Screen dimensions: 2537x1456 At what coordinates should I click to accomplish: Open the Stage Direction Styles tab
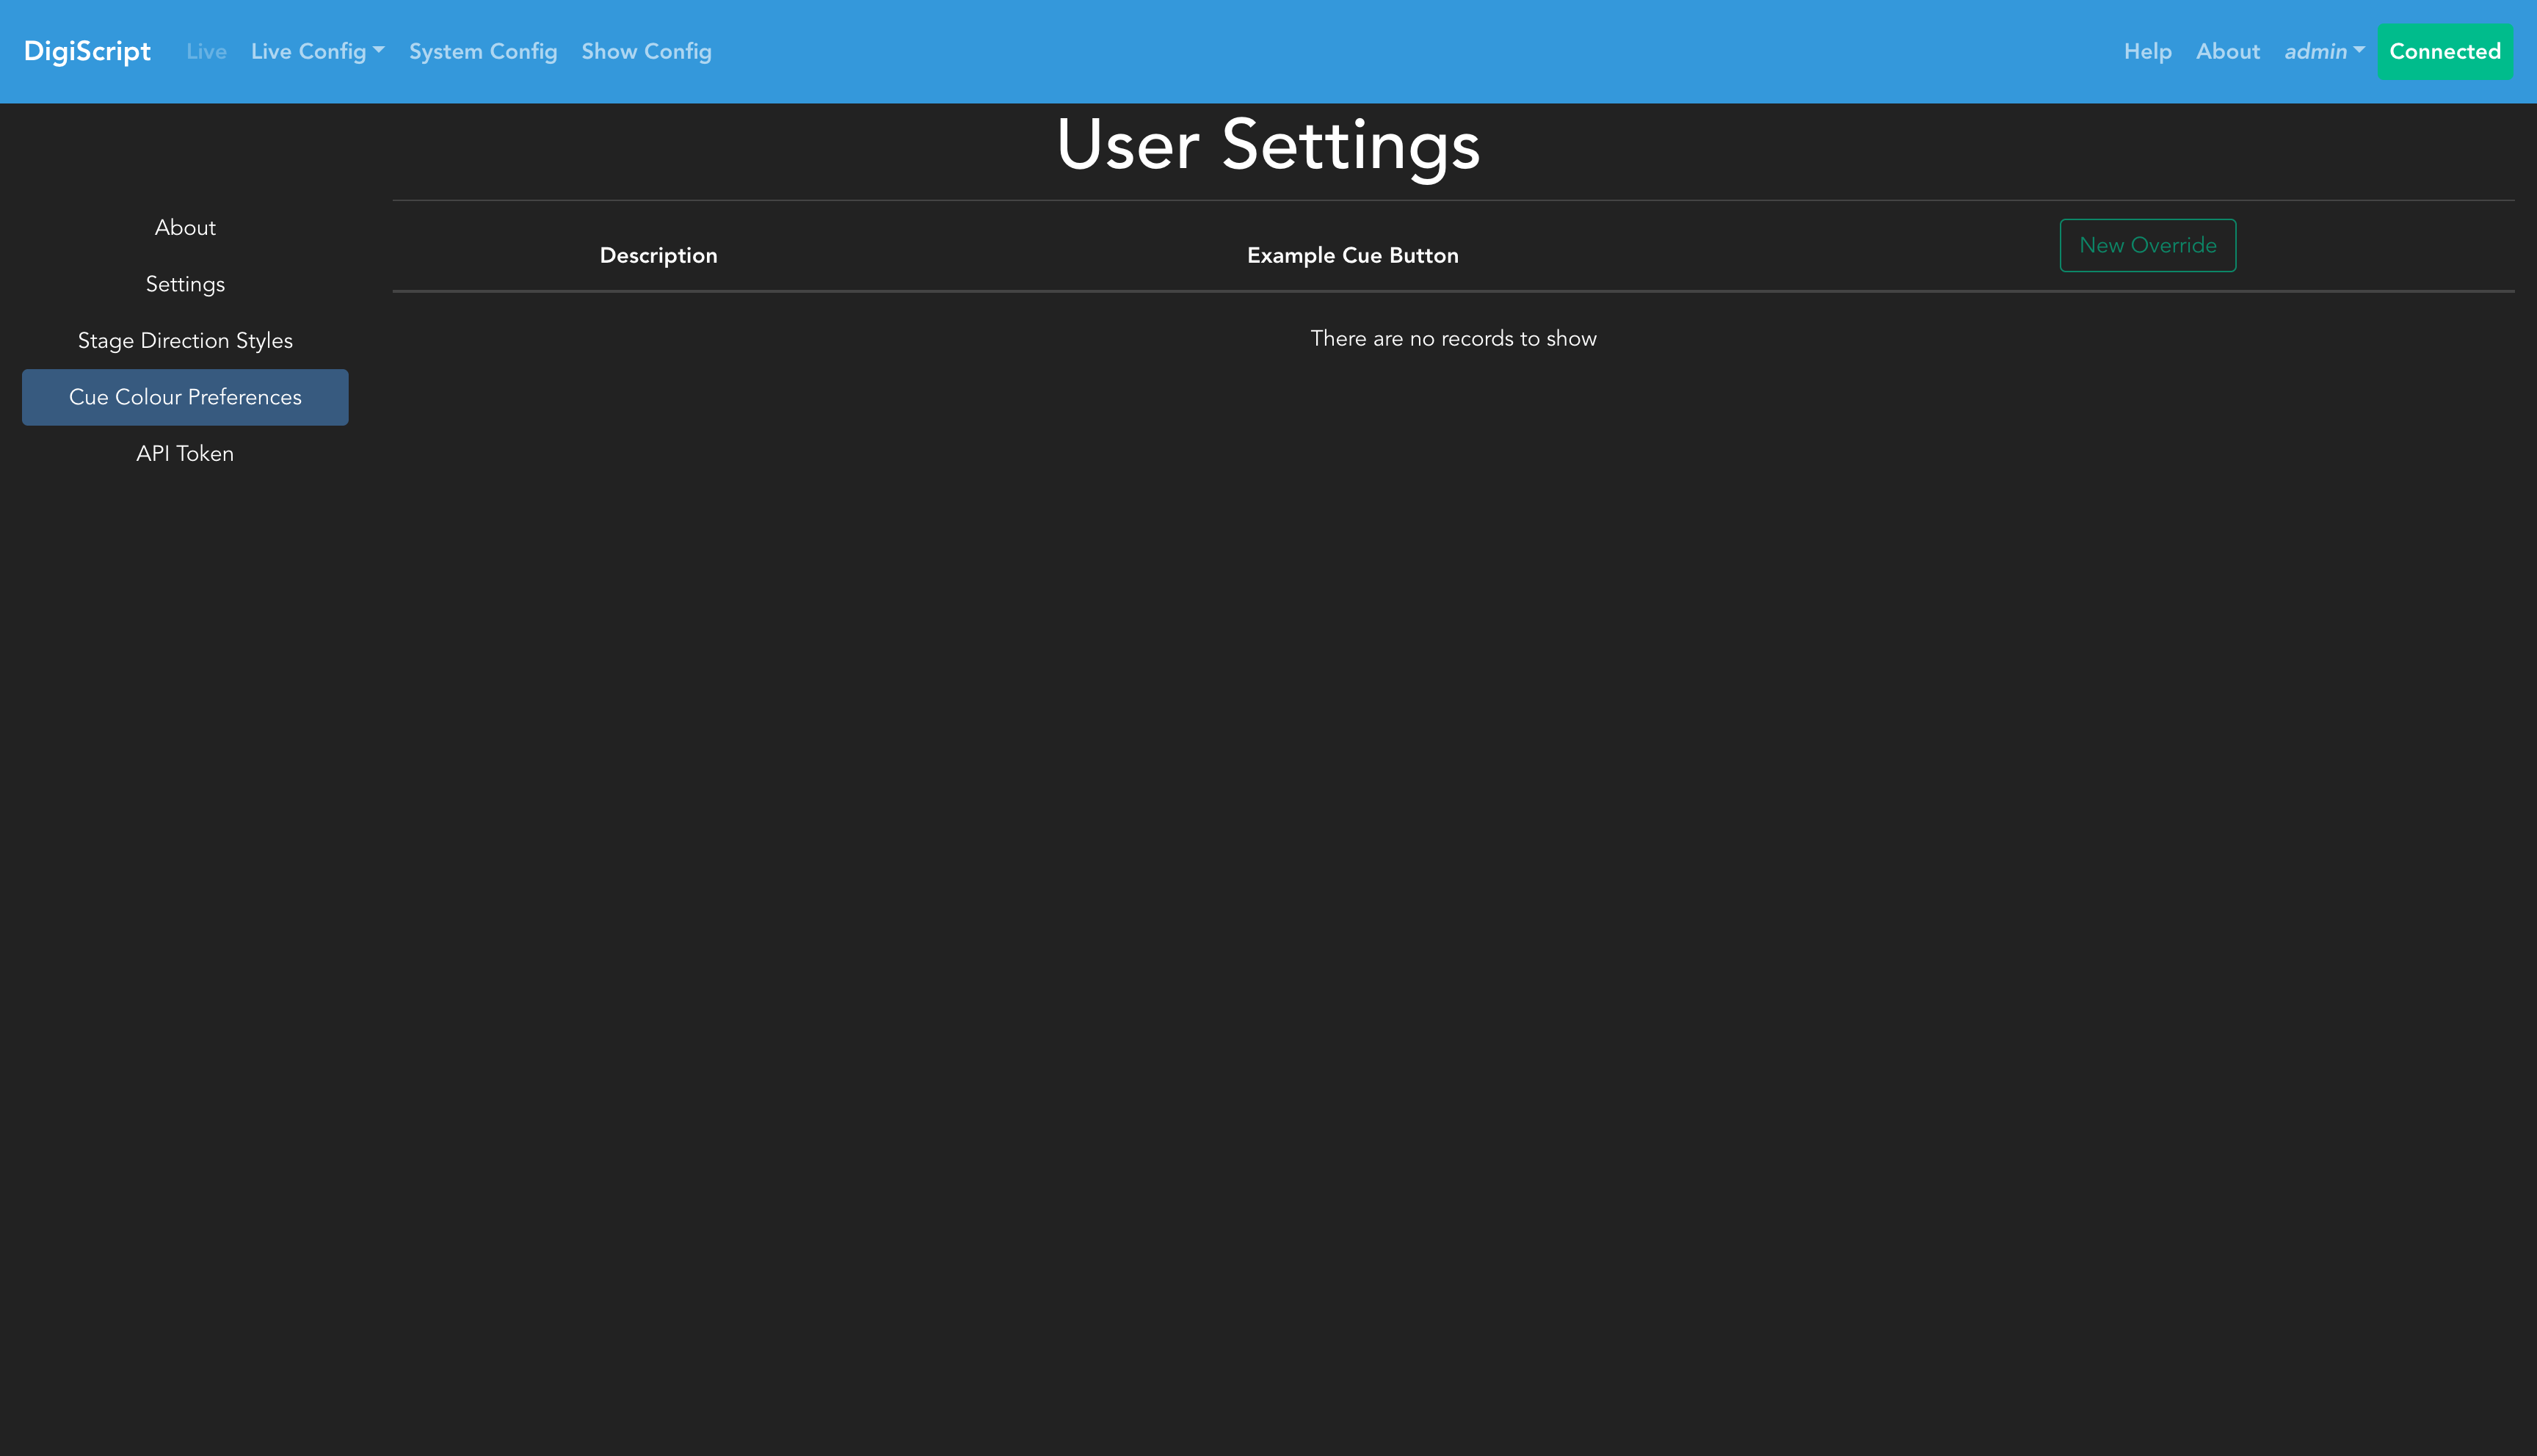pos(185,341)
